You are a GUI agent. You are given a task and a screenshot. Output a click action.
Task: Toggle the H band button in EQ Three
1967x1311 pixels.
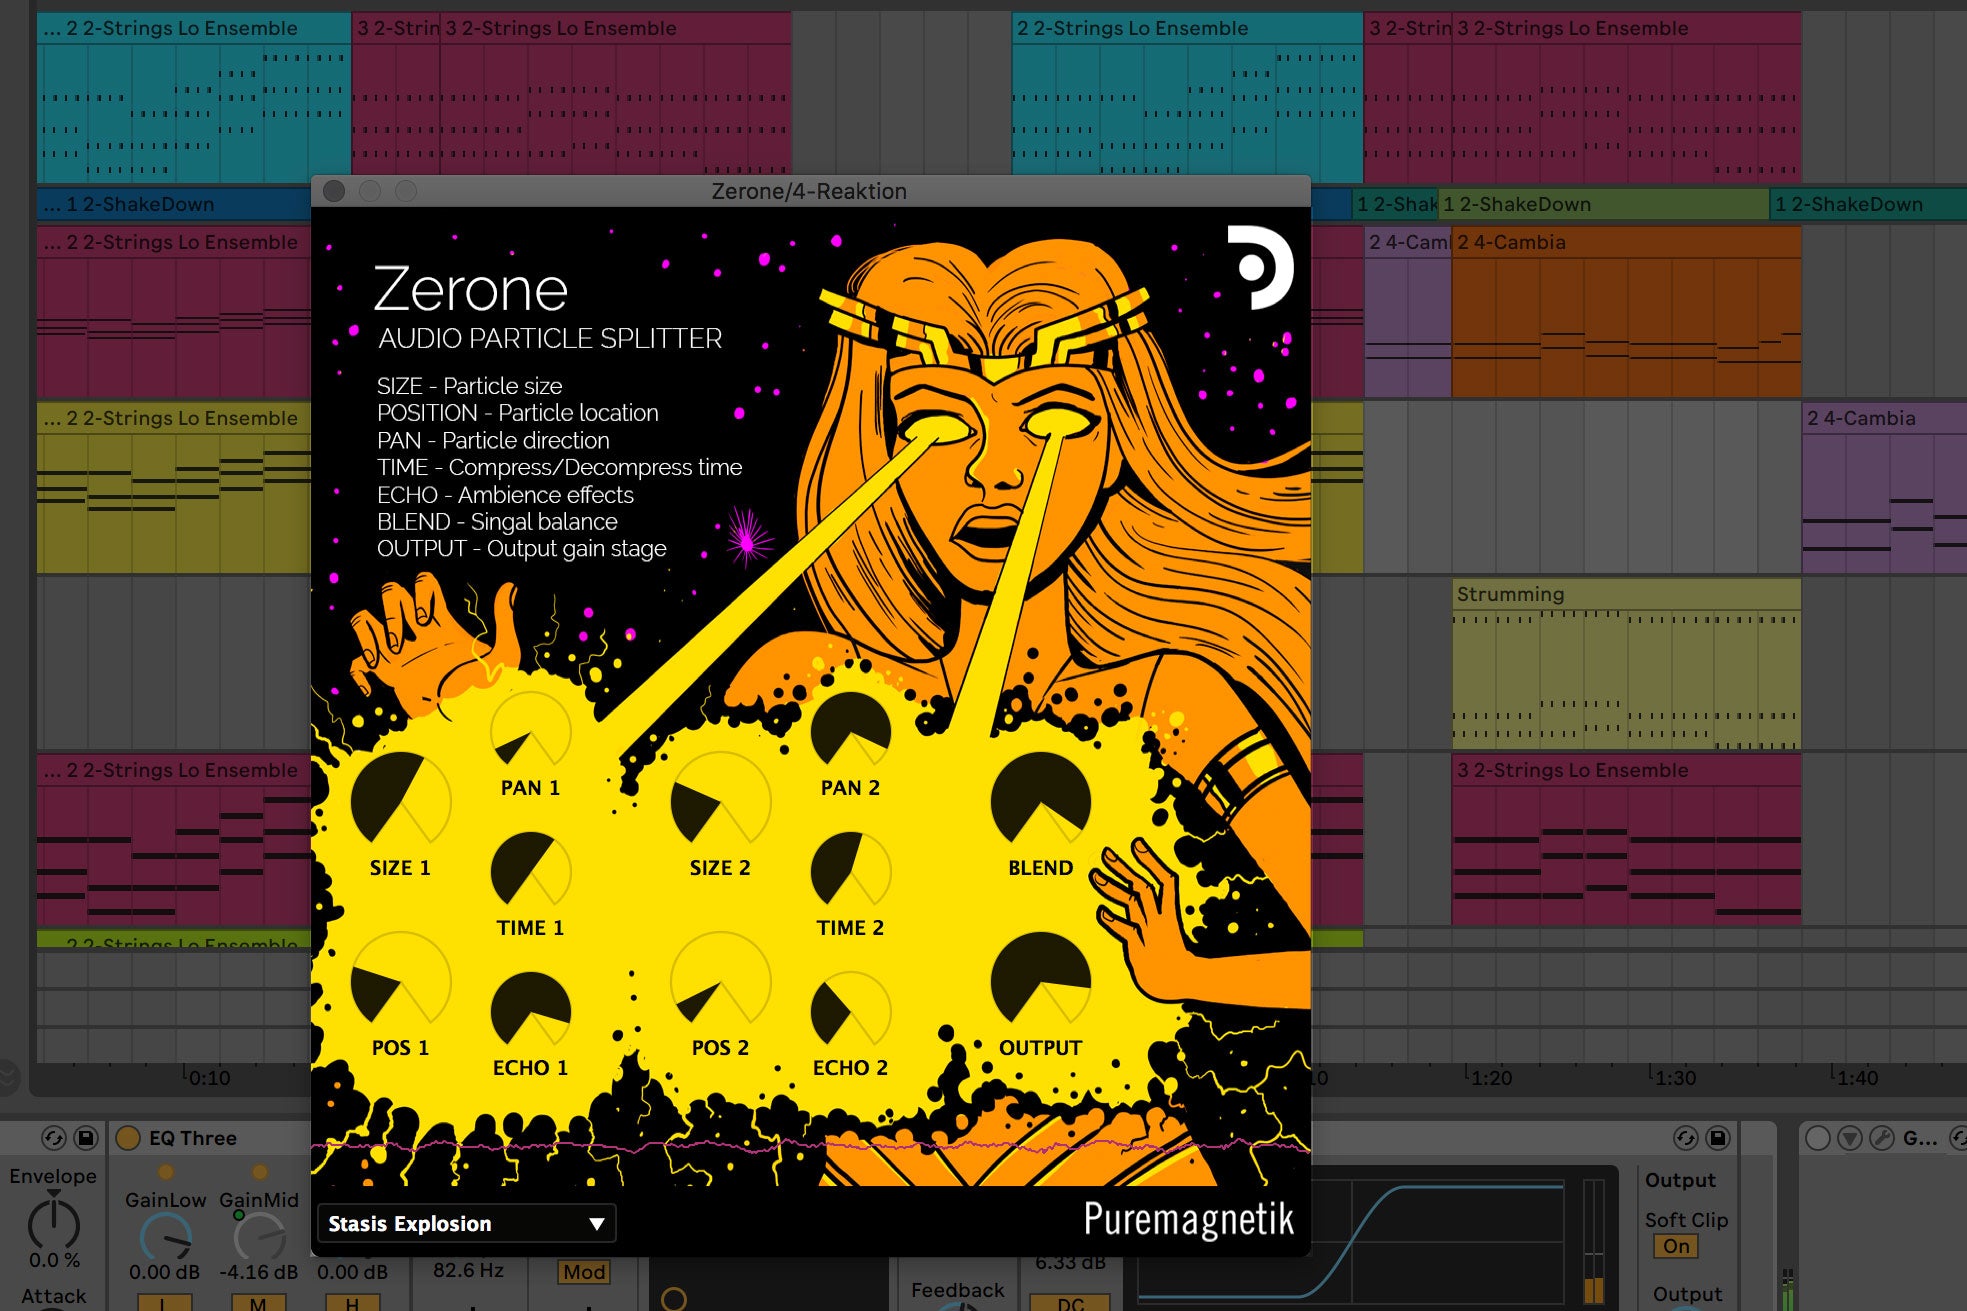coord(352,1303)
